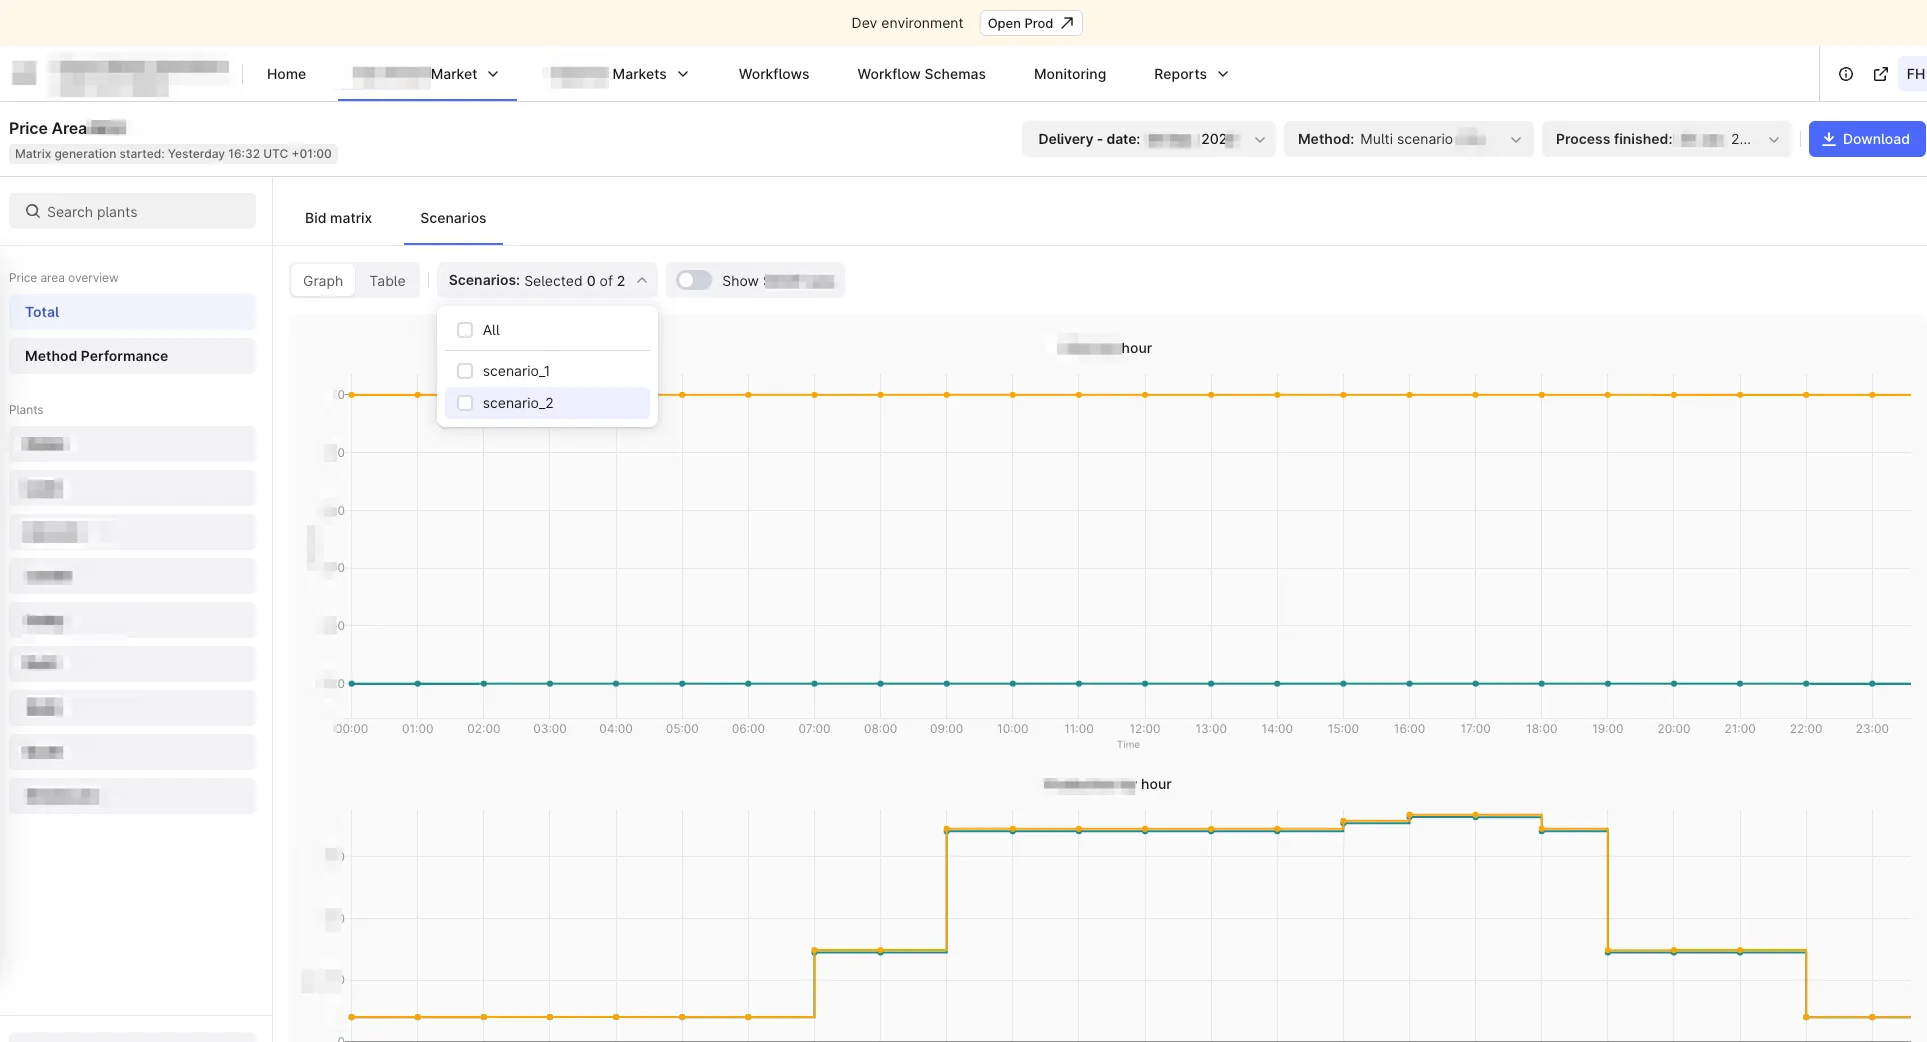Select the scenario_1 checkbox
Screen dimensions: 1927x1042
pos(465,371)
